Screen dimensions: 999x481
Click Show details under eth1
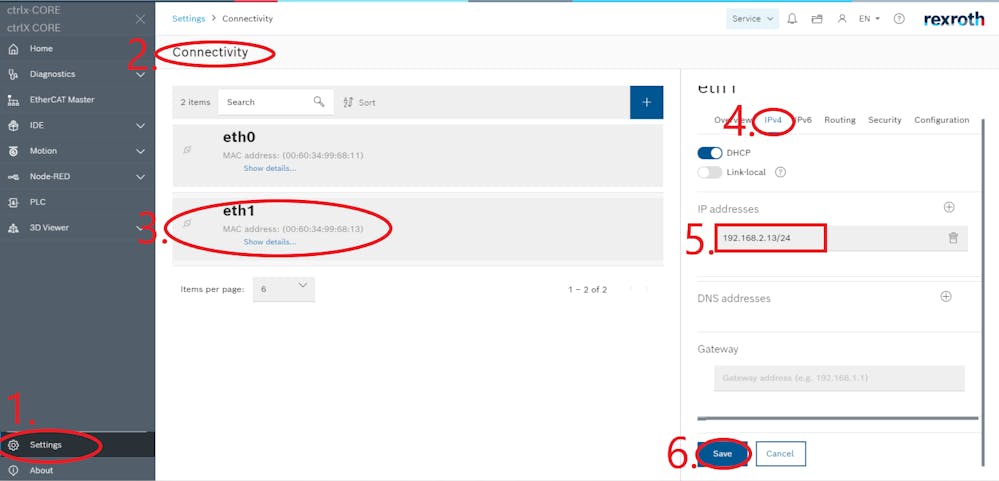[270, 242]
